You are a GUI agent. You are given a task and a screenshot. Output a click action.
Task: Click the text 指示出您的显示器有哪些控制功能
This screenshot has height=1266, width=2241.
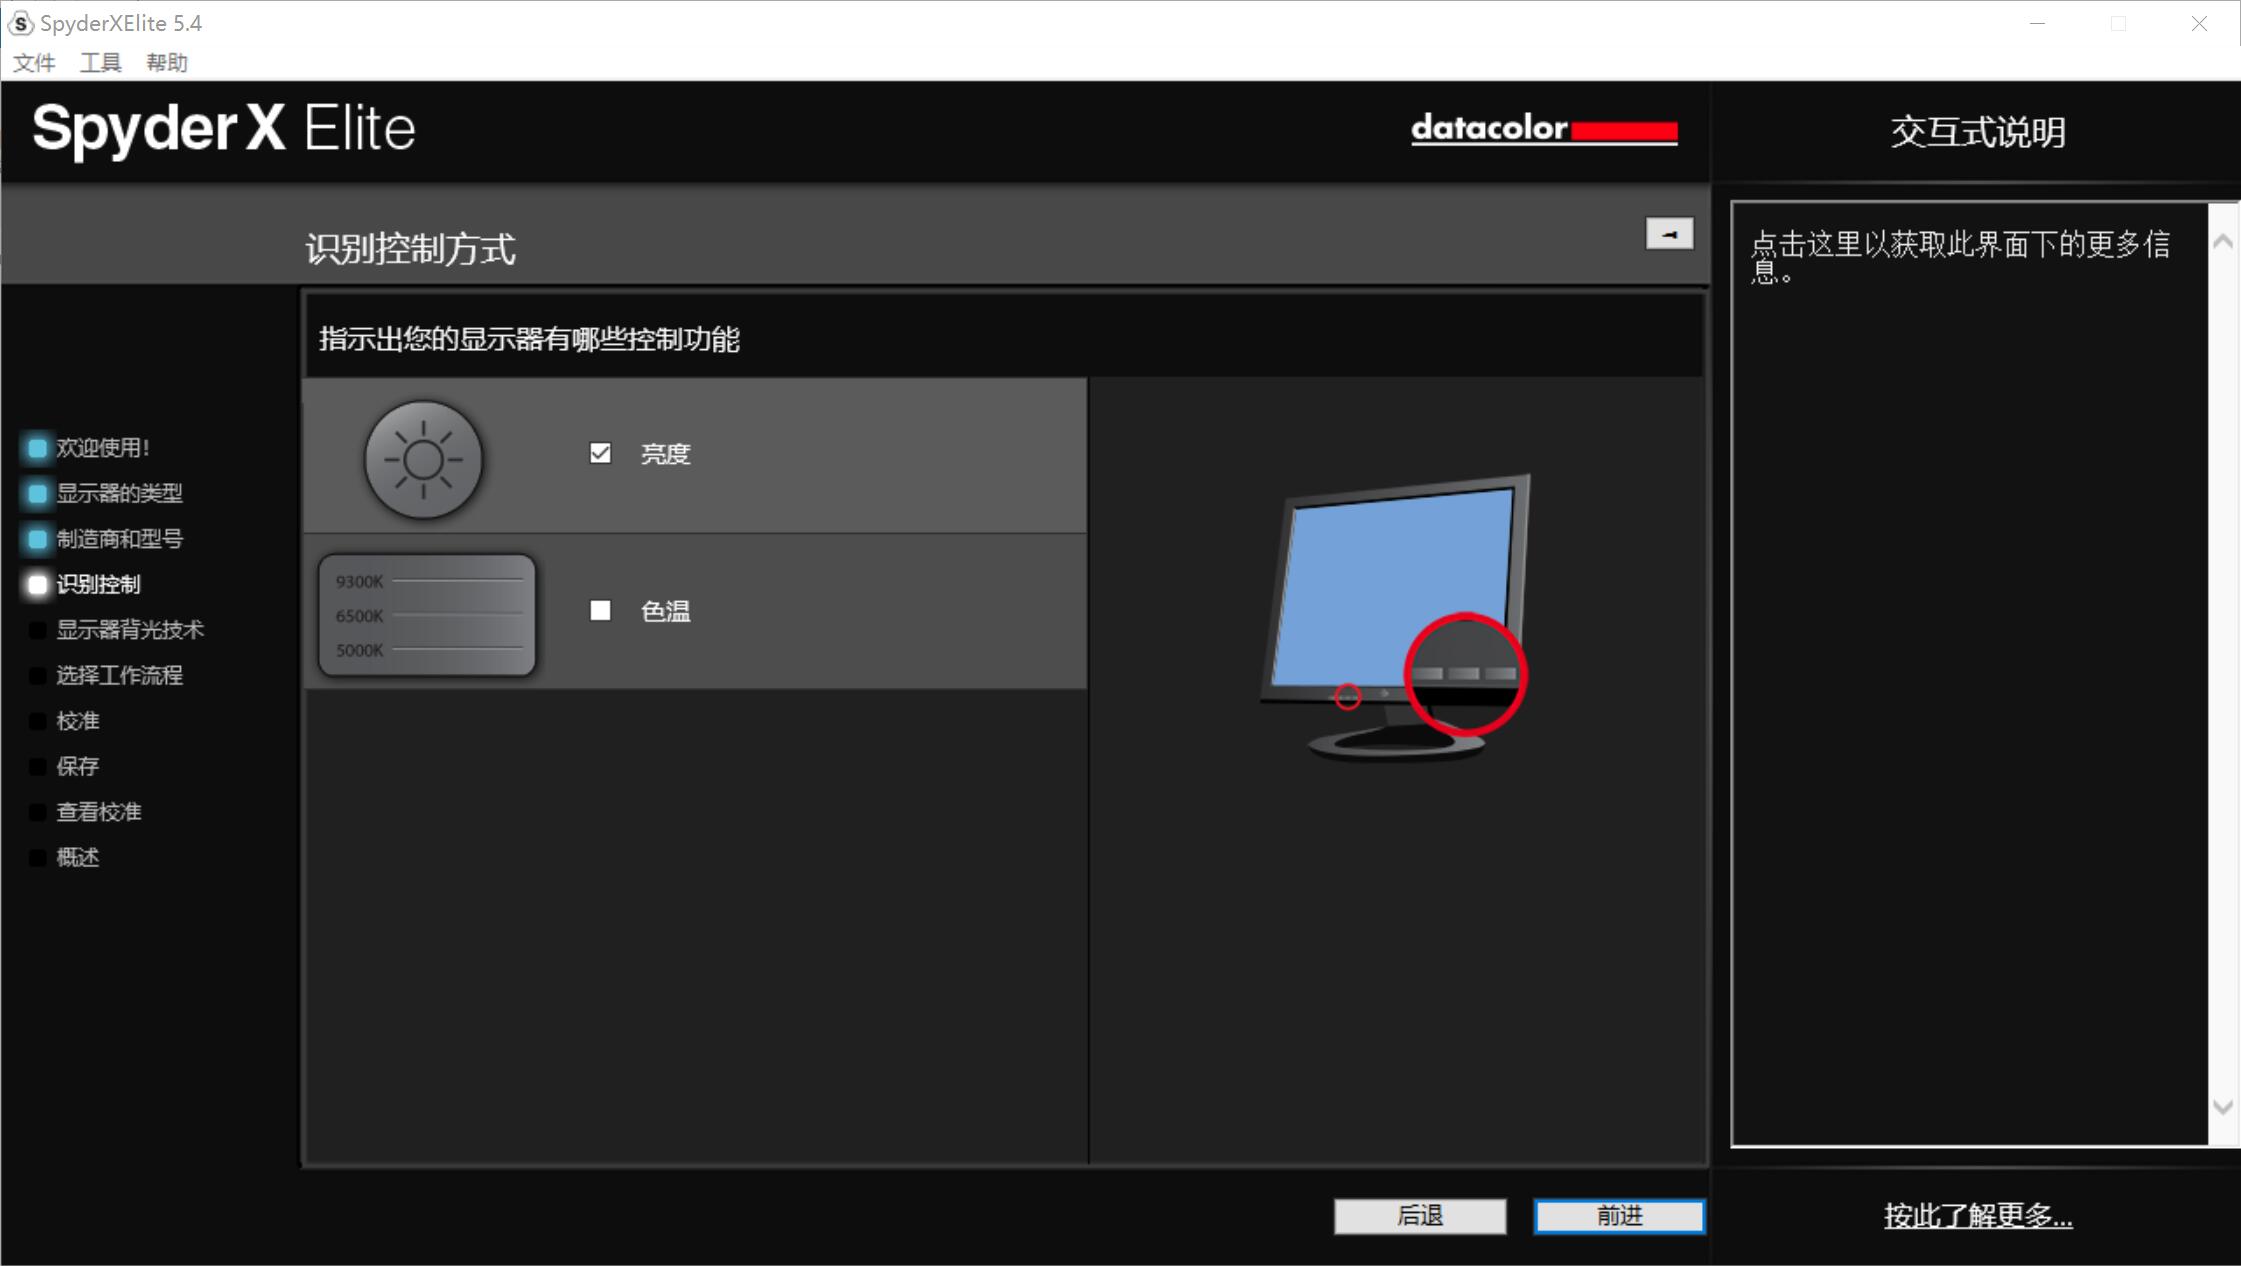tap(529, 339)
